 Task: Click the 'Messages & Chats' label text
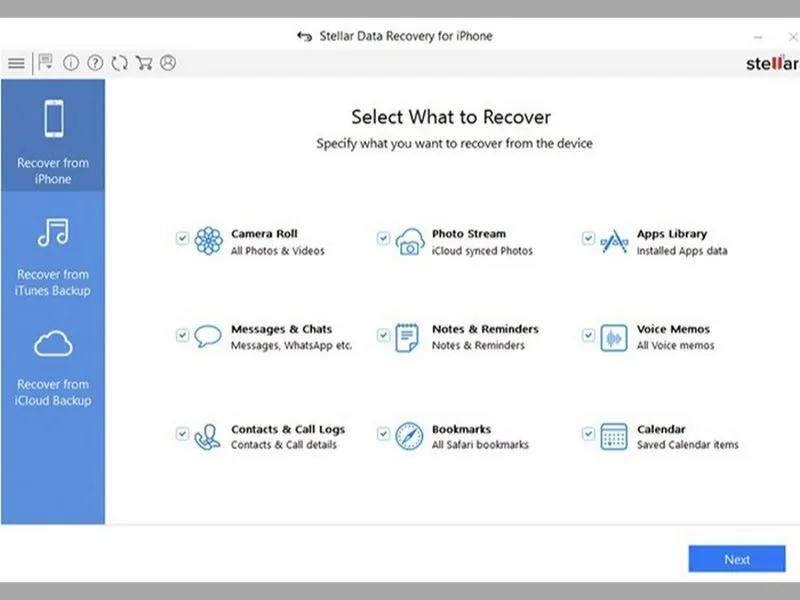(282, 329)
